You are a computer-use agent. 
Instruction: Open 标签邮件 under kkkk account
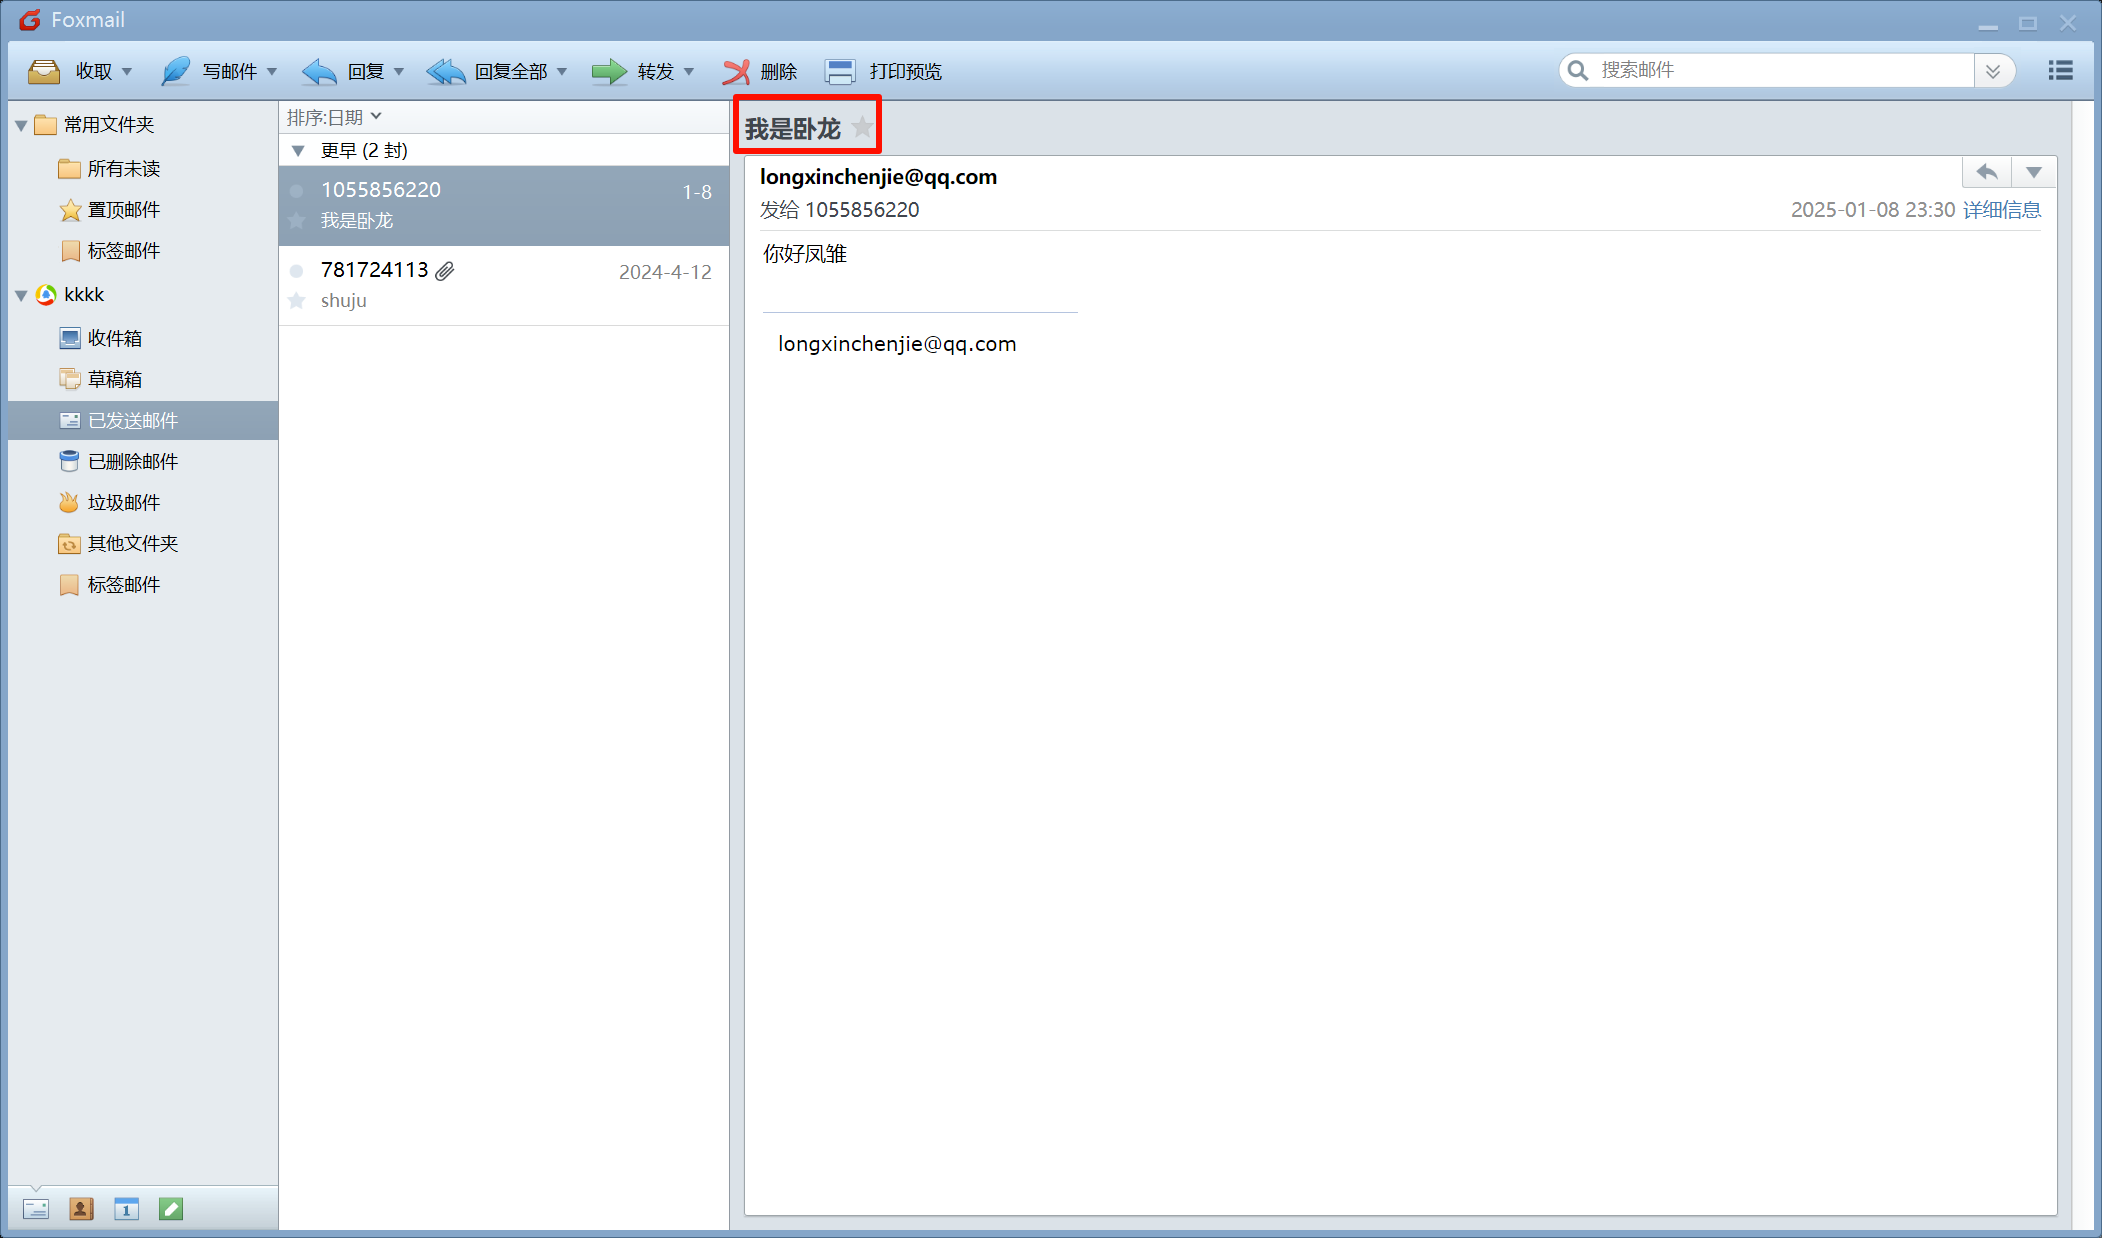[123, 584]
